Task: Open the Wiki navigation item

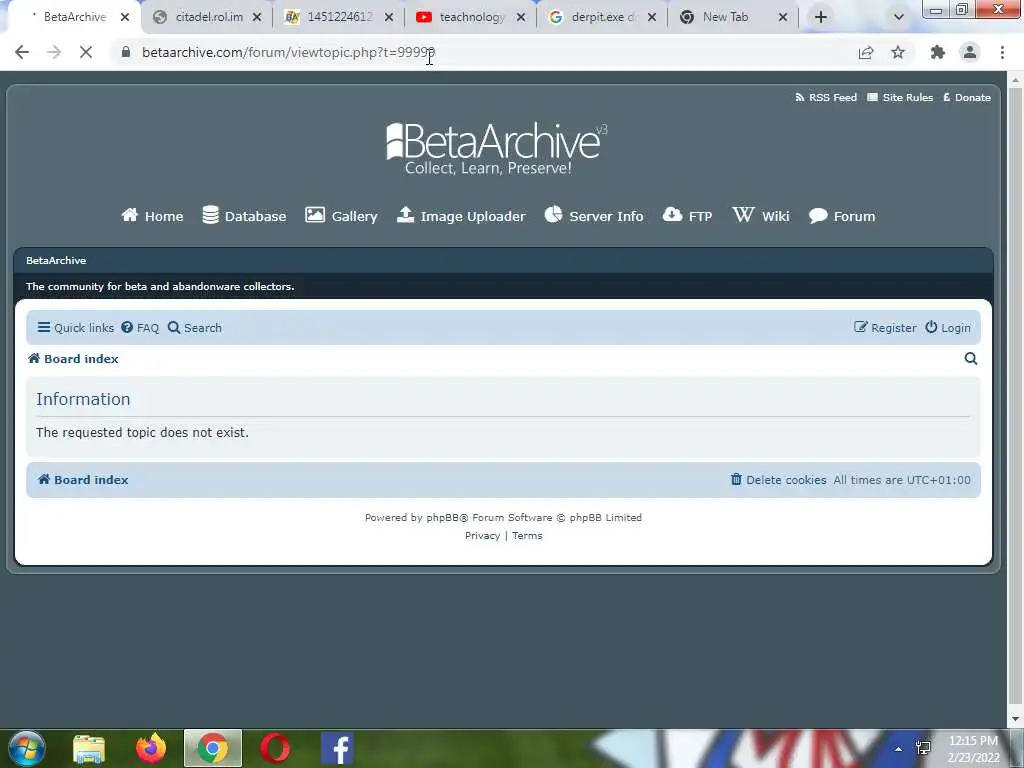Action: click(761, 216)
